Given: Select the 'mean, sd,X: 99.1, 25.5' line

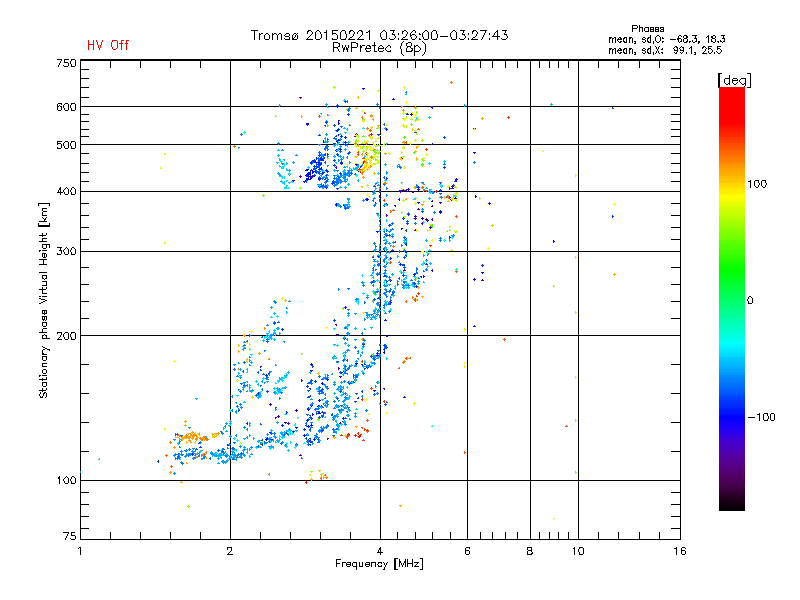Looking at the screenshot, I should click(x=665, y=50).
